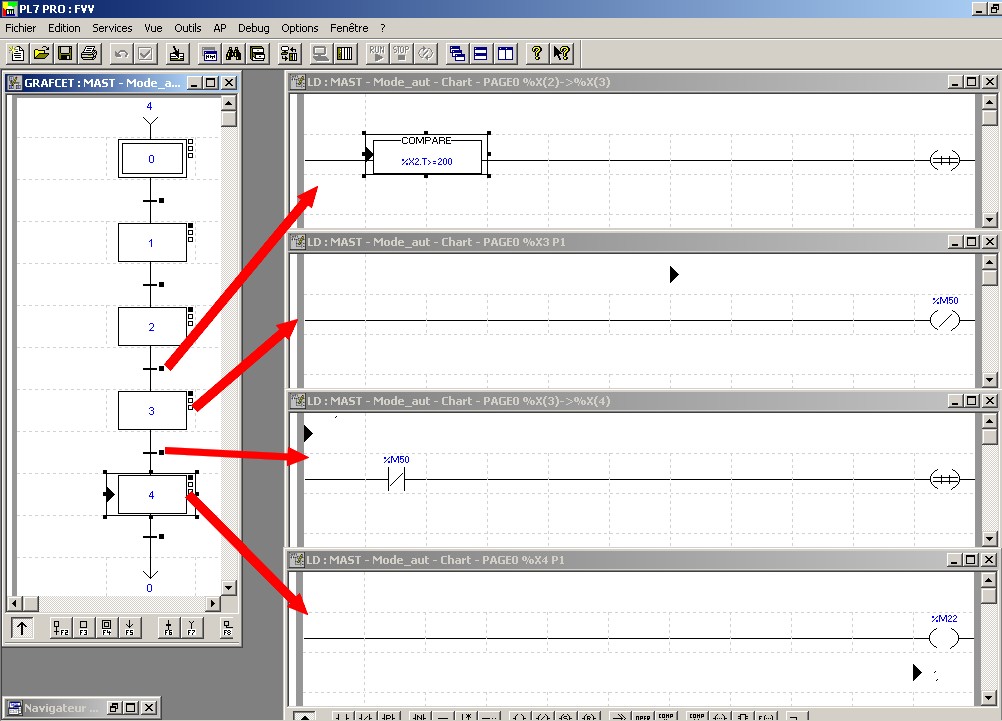The image size is (1002, 721).
Task: Click the binoculars cross-reference icon
Action: pyautogui.click(x=233, y=54)
